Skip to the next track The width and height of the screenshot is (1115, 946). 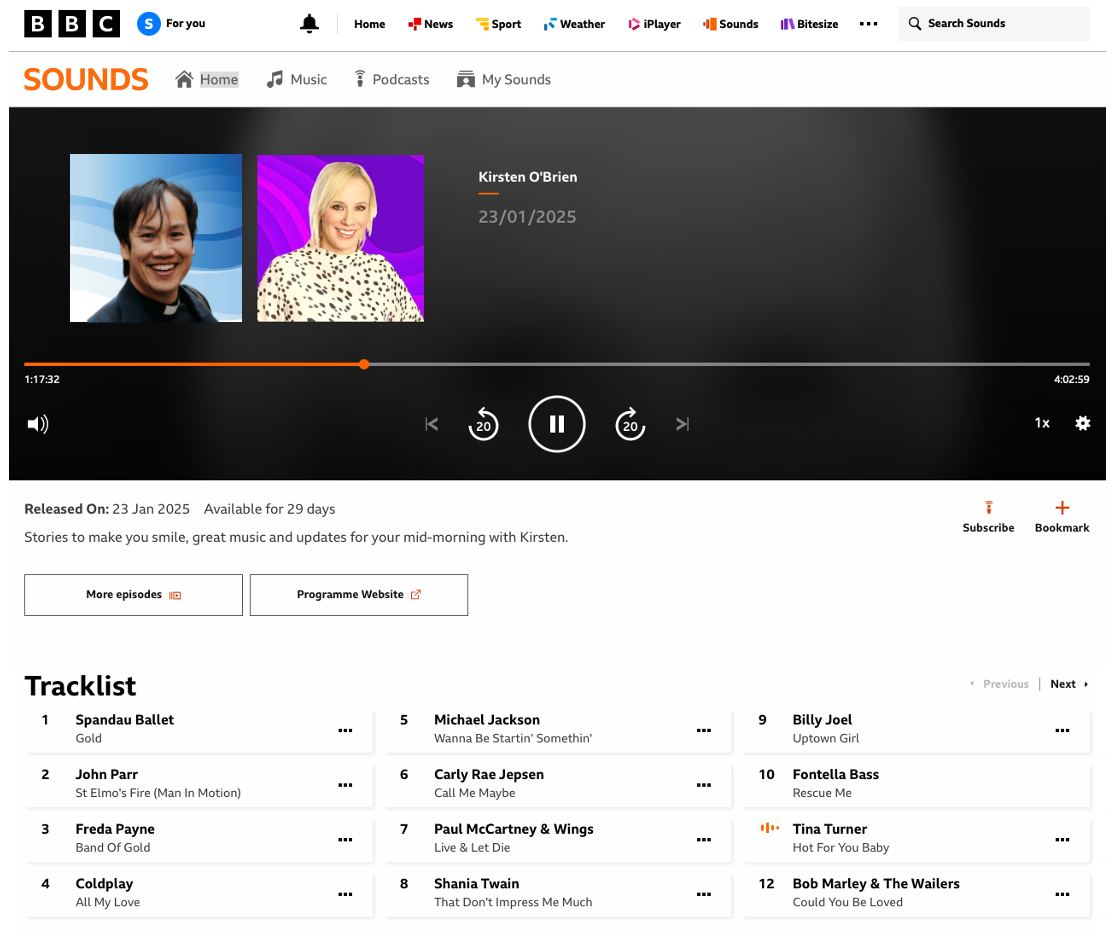[683, 424]
